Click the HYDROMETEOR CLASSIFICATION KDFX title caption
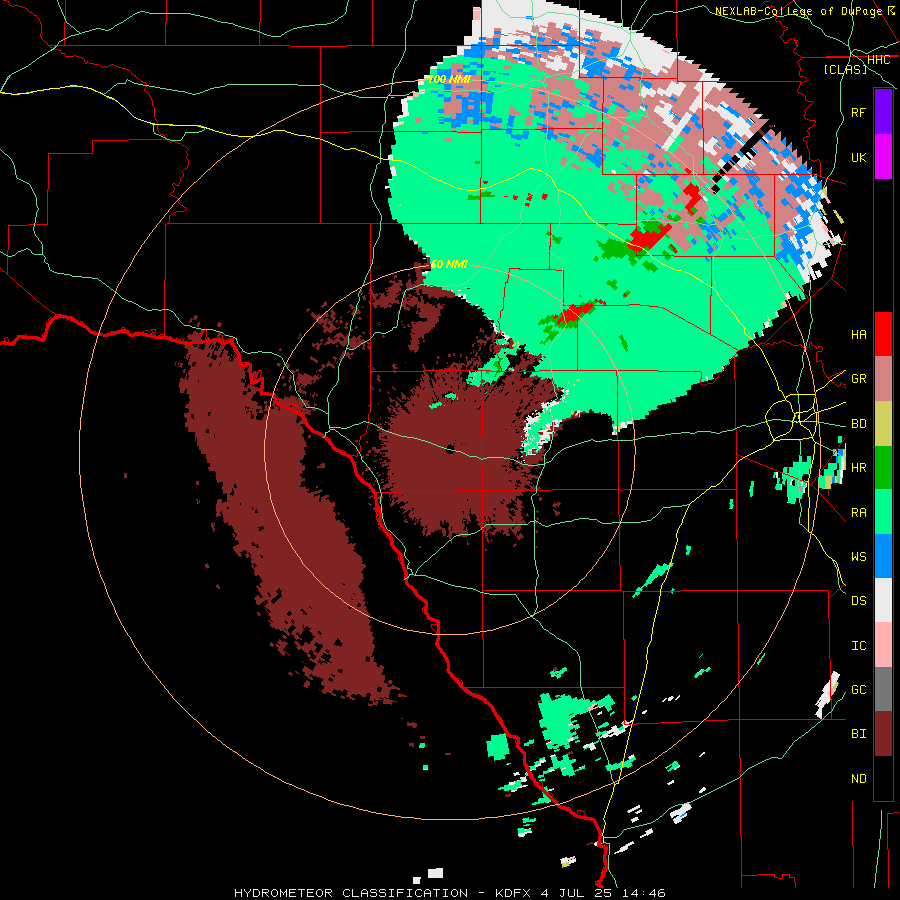 click(x=450, y=893)
